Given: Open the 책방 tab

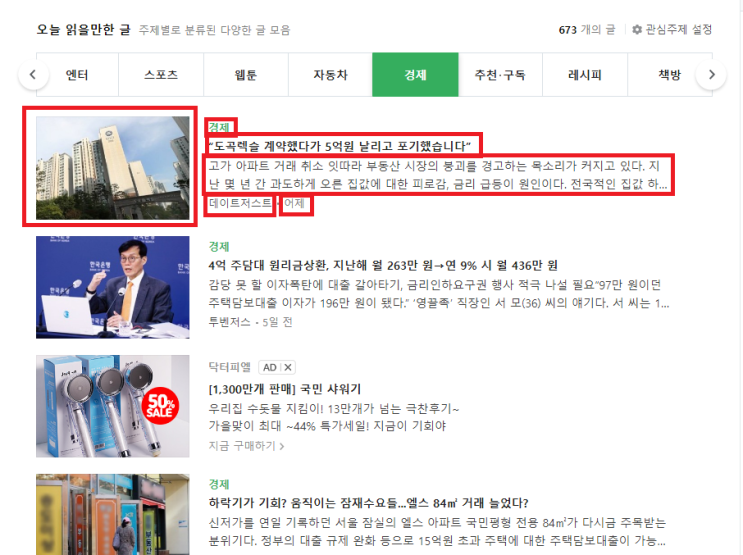Looking at the screenshot, I should (670, 75).
